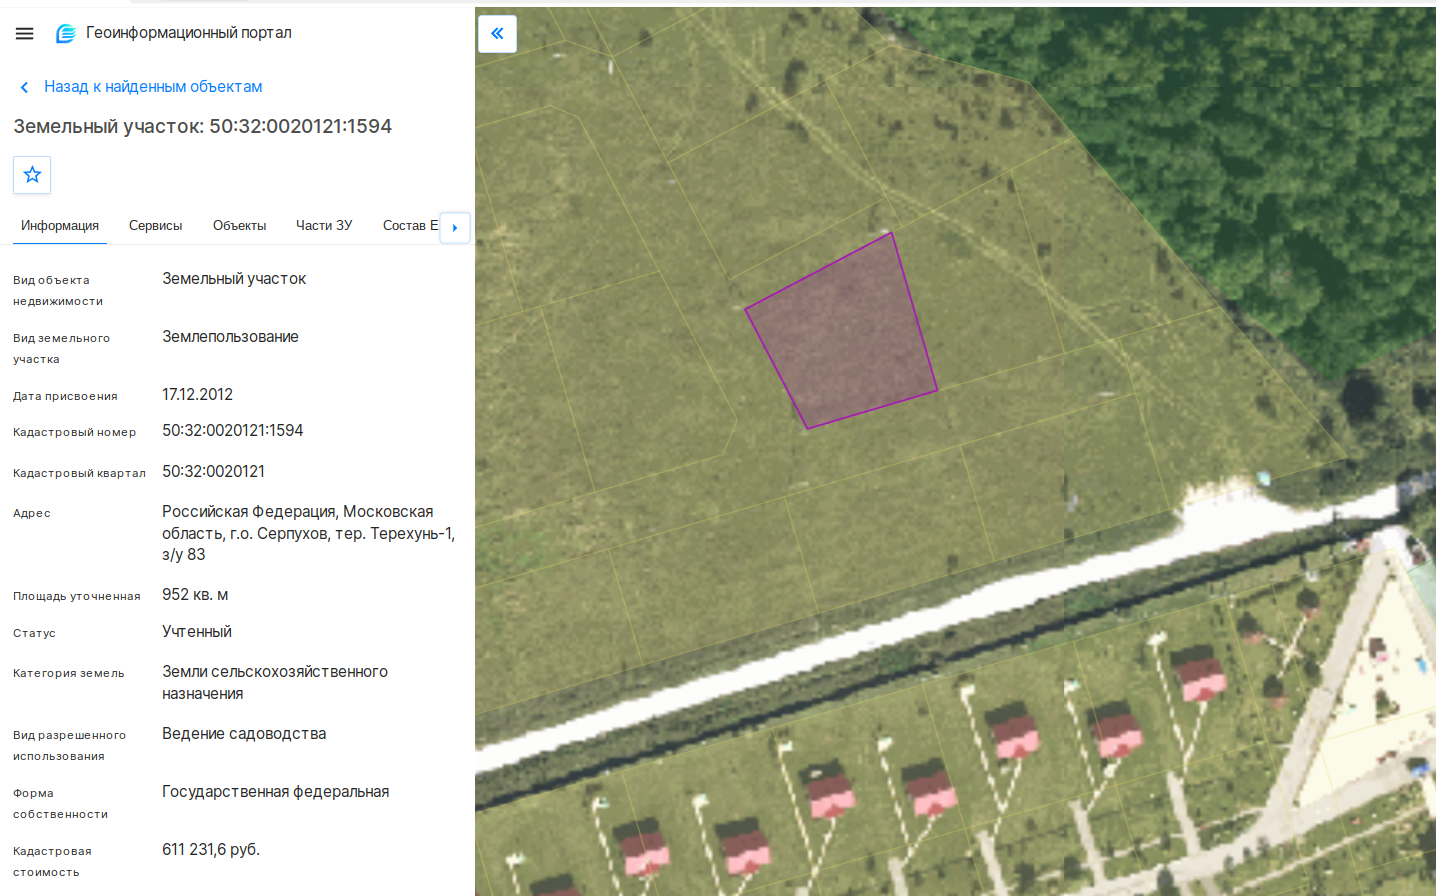Viewport: 1436px width, 896px height.
Task: Open the Объекты tab
Action: pos(240,226)
